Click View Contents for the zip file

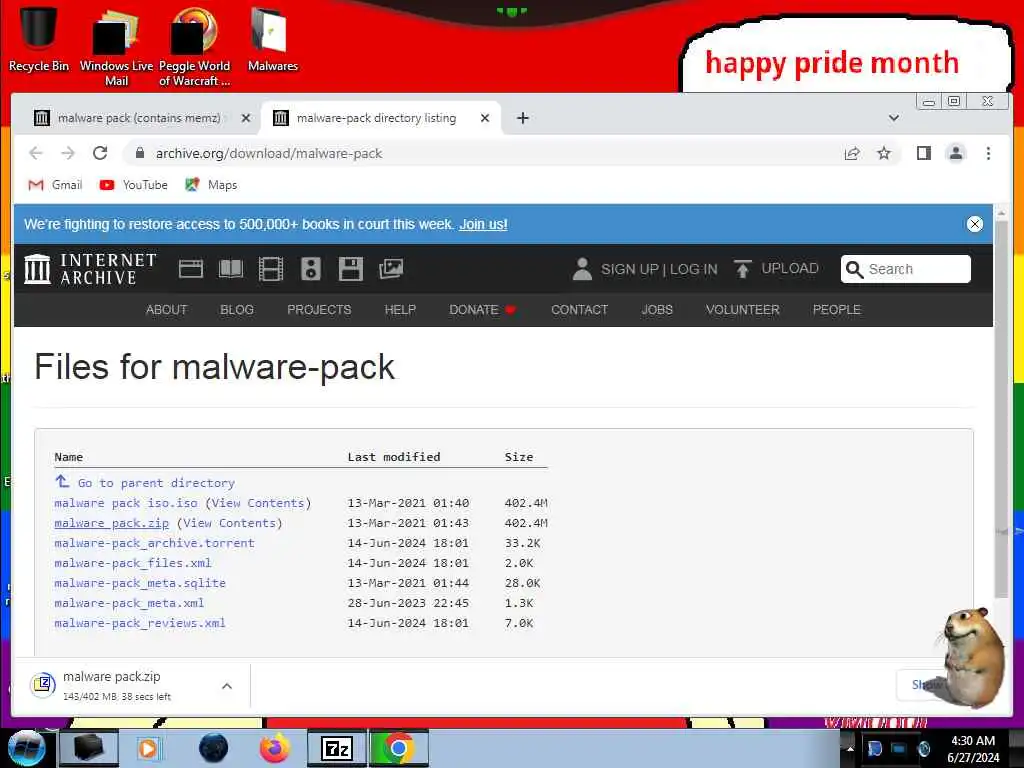click(229, 523)
